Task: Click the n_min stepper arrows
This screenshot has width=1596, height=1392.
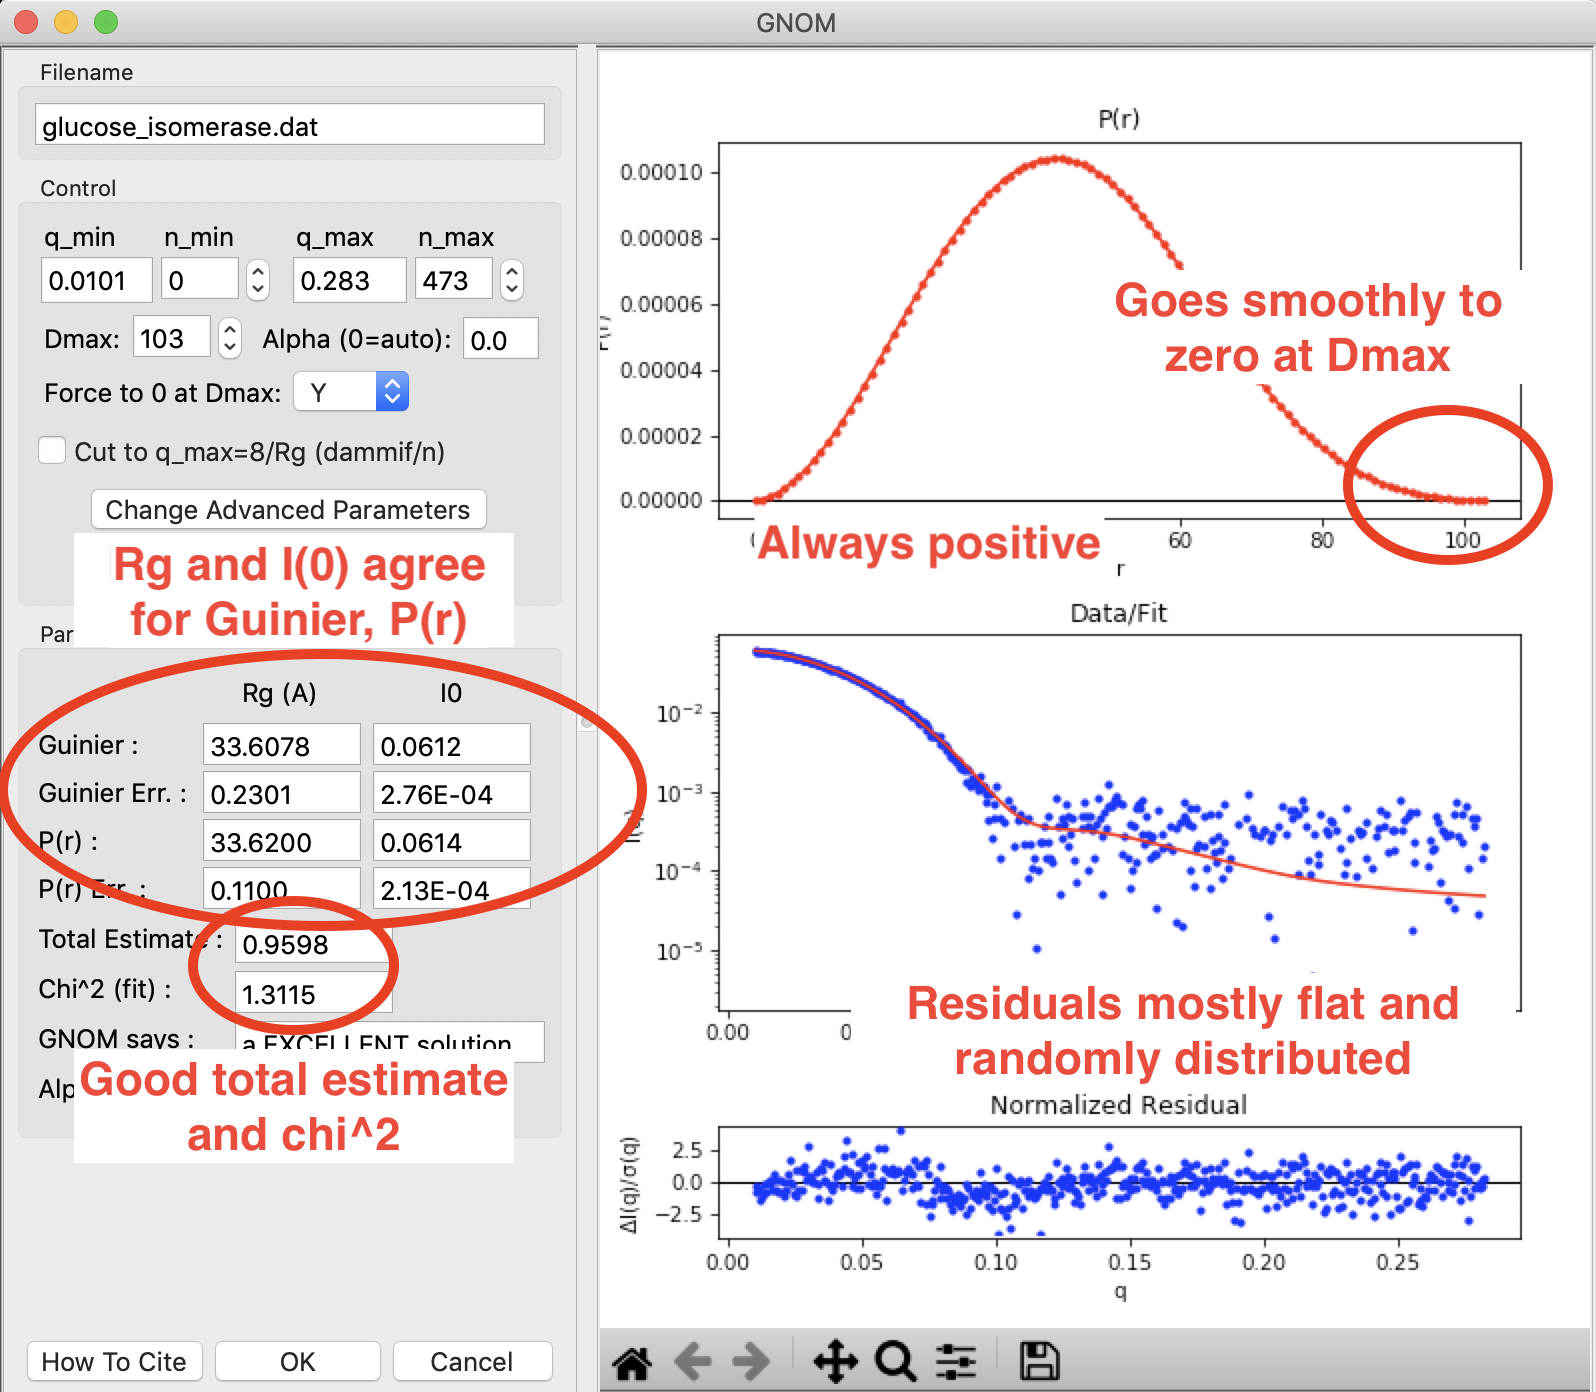Action: click(x=258, y=280)
